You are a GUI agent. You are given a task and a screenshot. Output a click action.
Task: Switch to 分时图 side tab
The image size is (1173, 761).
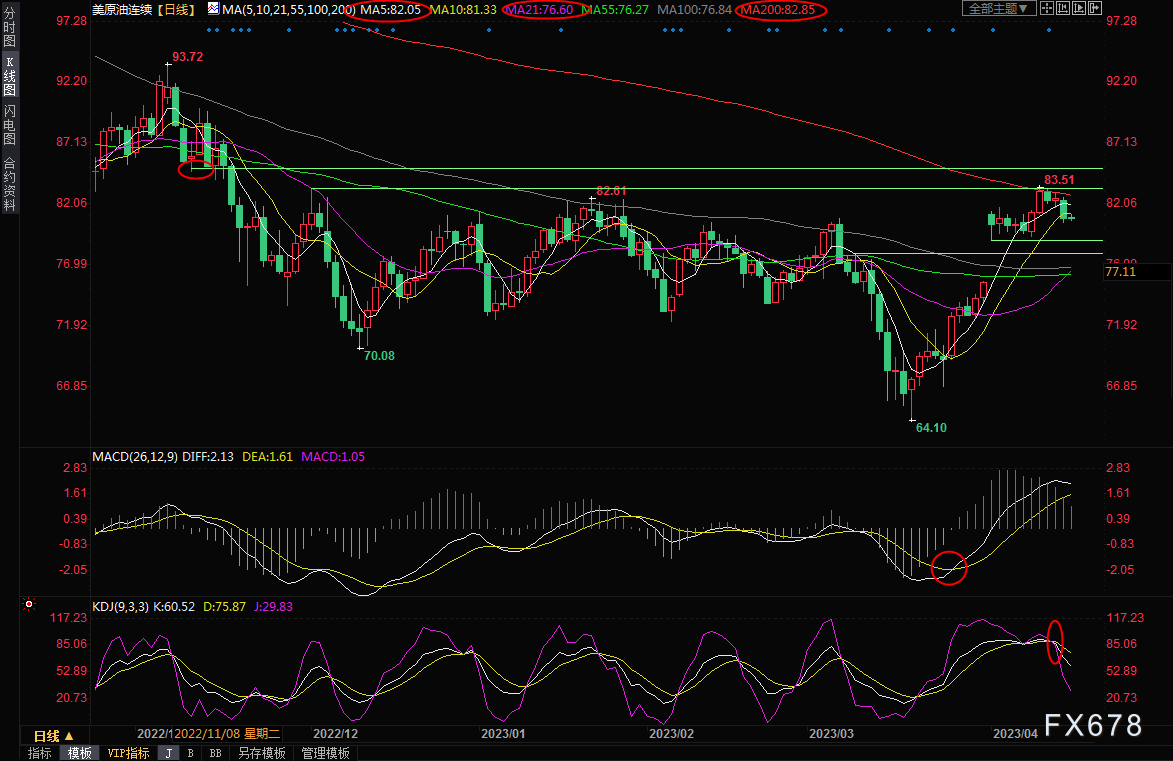pos(9,28)
